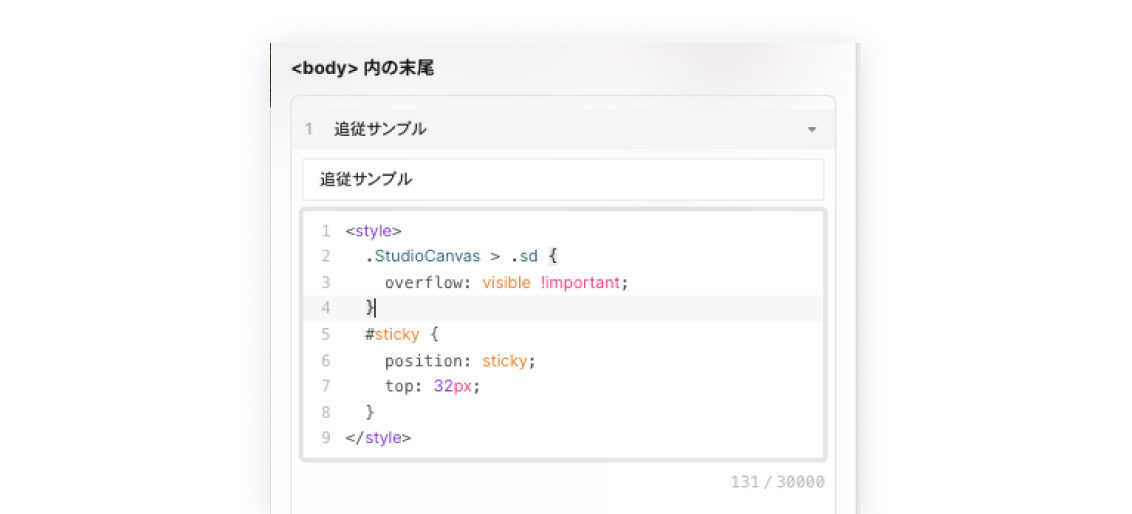The height and width of the screenshot is (514, 1132).
Task: Click the closing </style> tag line
Action: click(378, 437)
